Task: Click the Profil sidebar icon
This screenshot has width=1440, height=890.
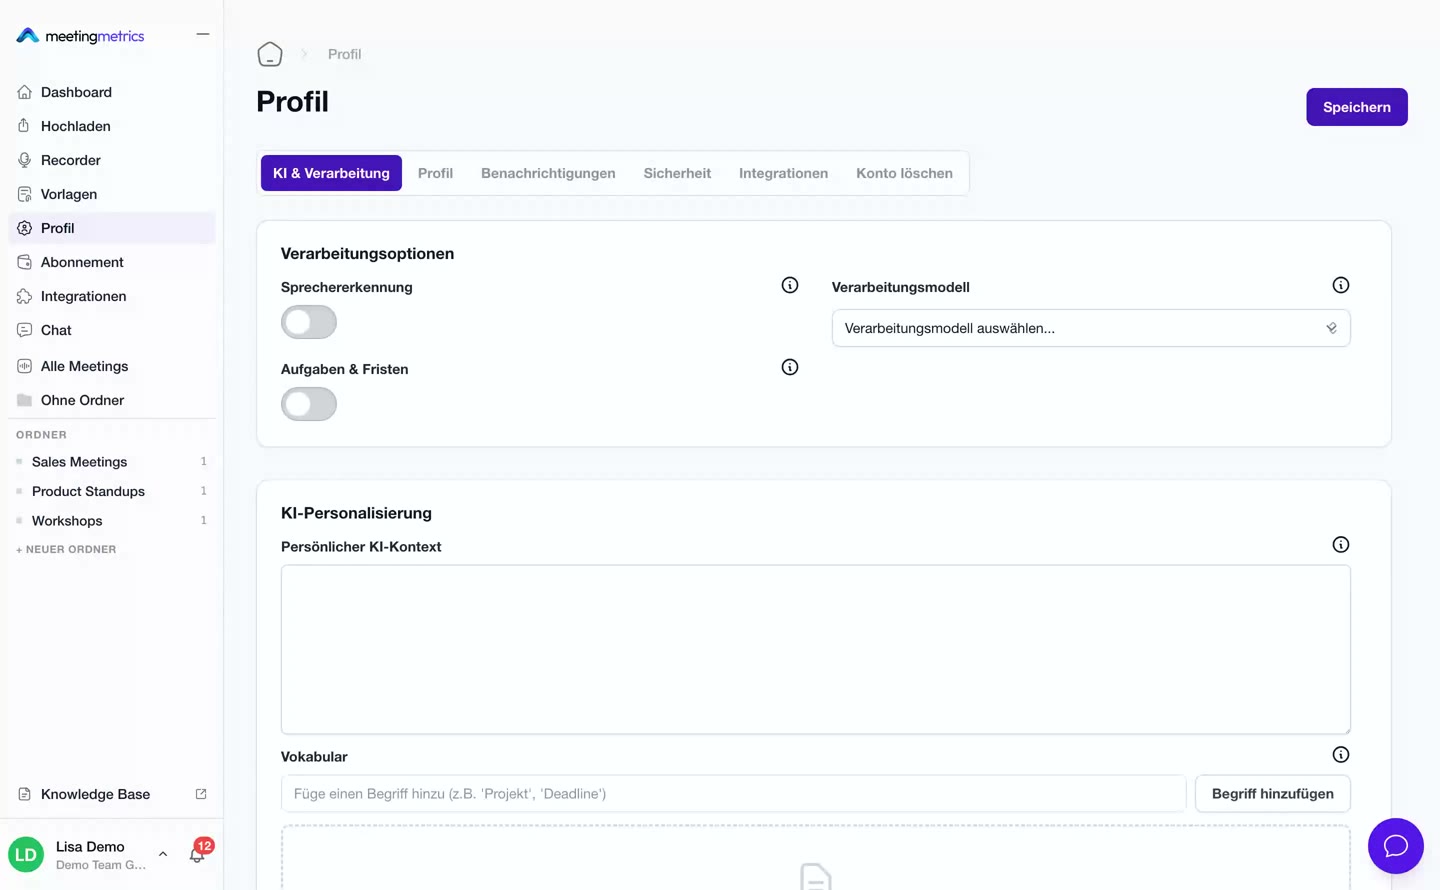Action: (24, 228)
